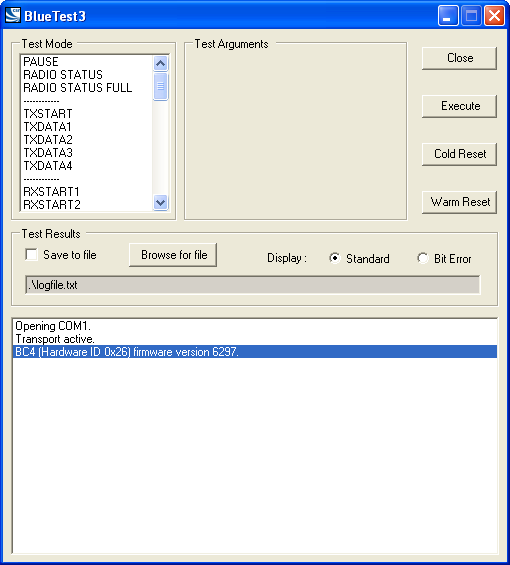Screen dimensions: 510x565
Task: Click the Test Mode list down arrow
Action: [x=160, y=203]
